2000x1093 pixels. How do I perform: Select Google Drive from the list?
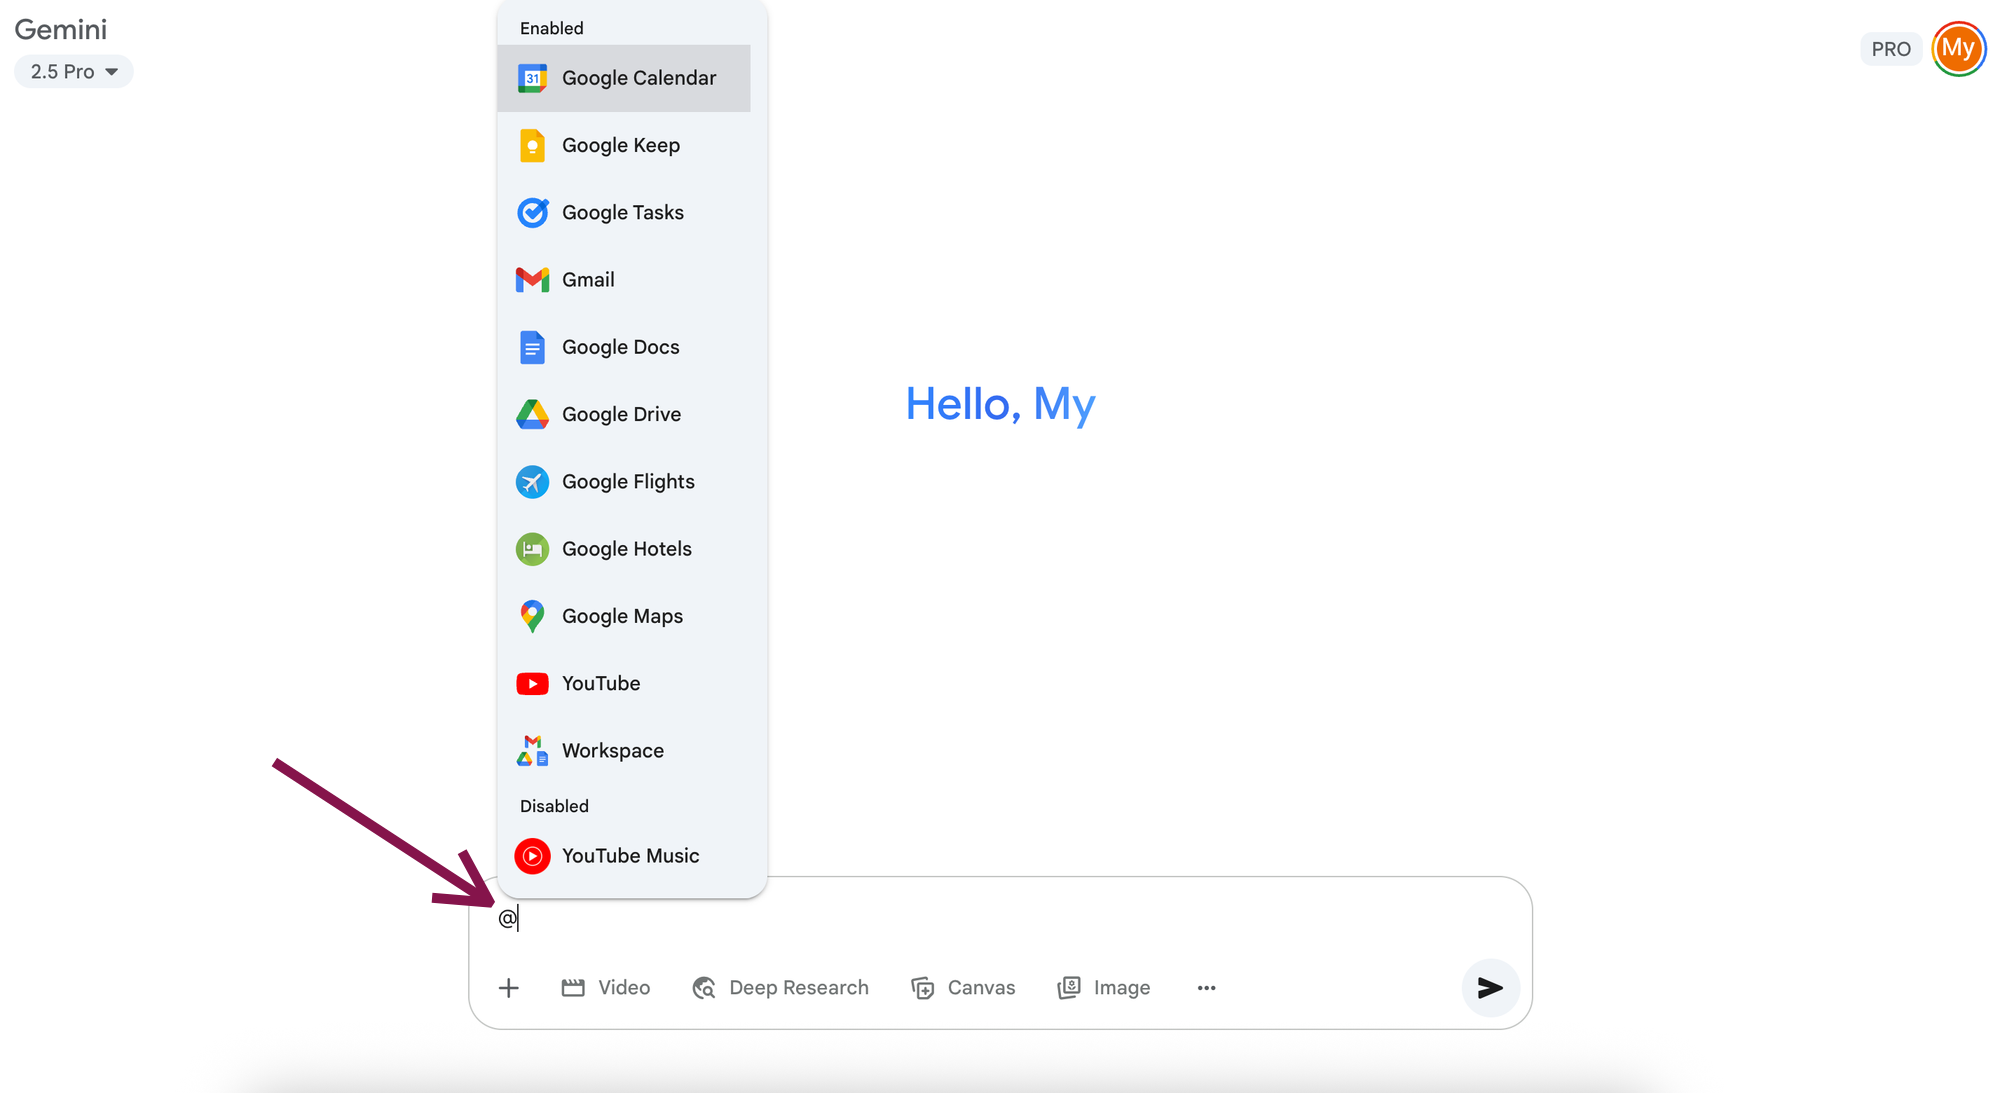click(624, 414)
